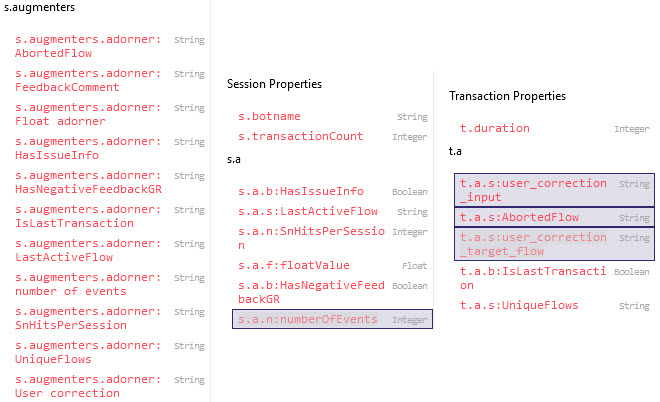The height and width of the screenshot is (402, 660).
Task: Select the User correction adorner
Action: [88, 387]
